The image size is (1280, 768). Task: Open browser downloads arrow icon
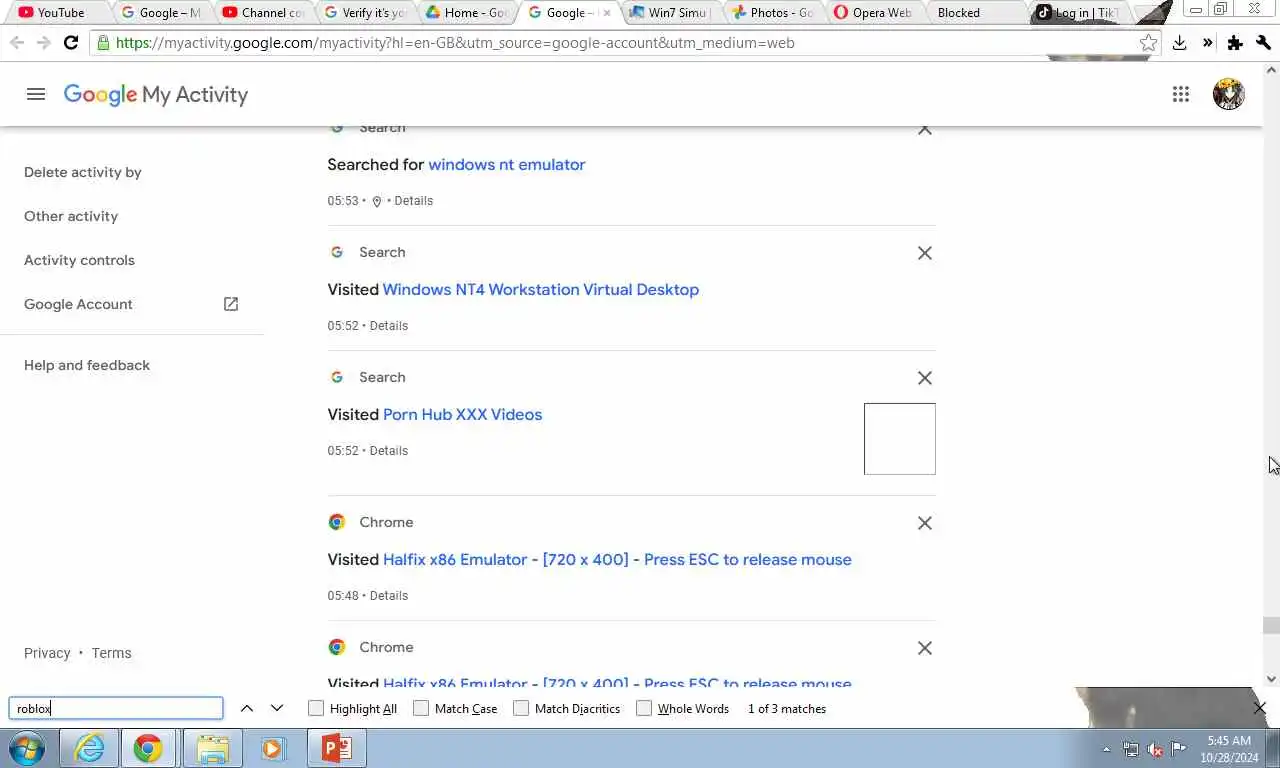tap(1179, 43)
